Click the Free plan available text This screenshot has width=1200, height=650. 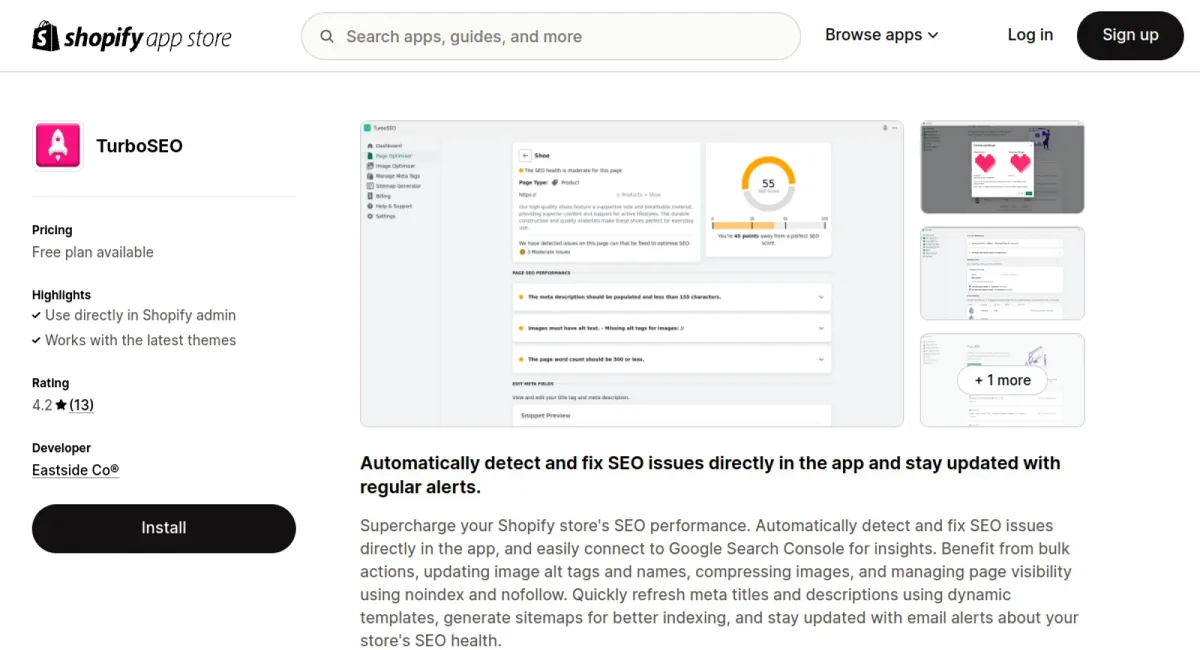tap(93, 252)
